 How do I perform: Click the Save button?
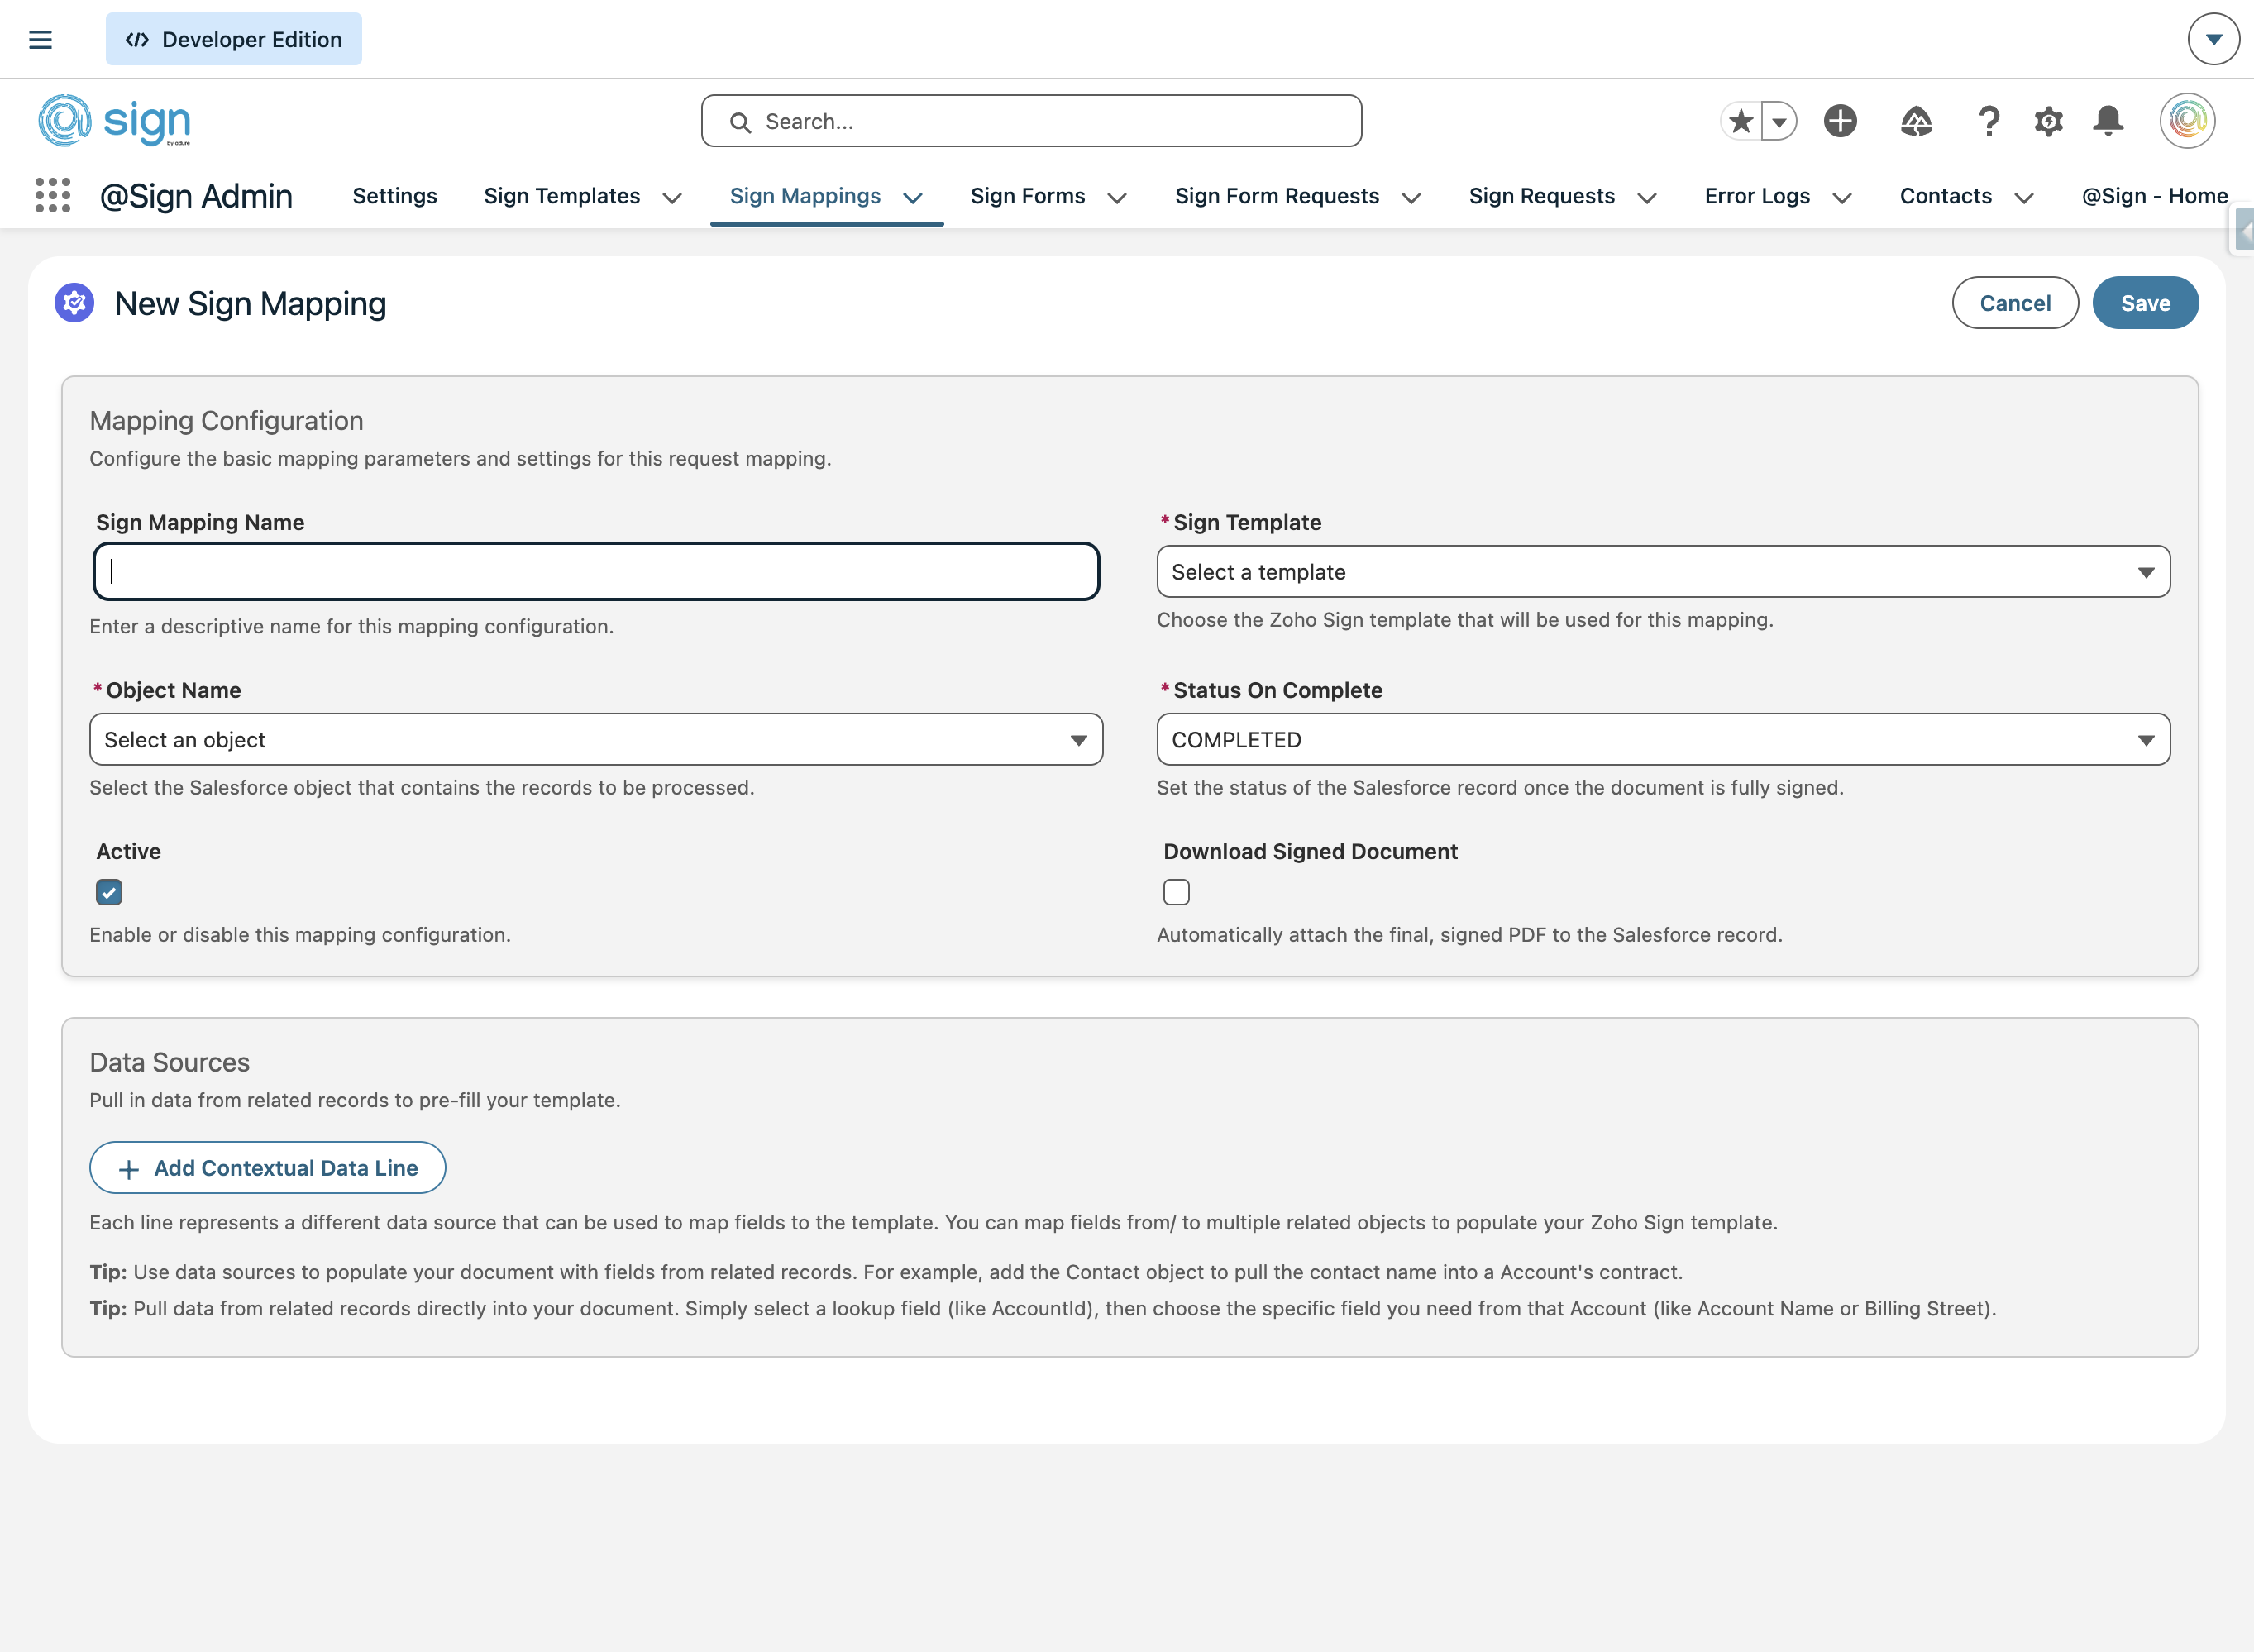click(x=2145, y=303)
